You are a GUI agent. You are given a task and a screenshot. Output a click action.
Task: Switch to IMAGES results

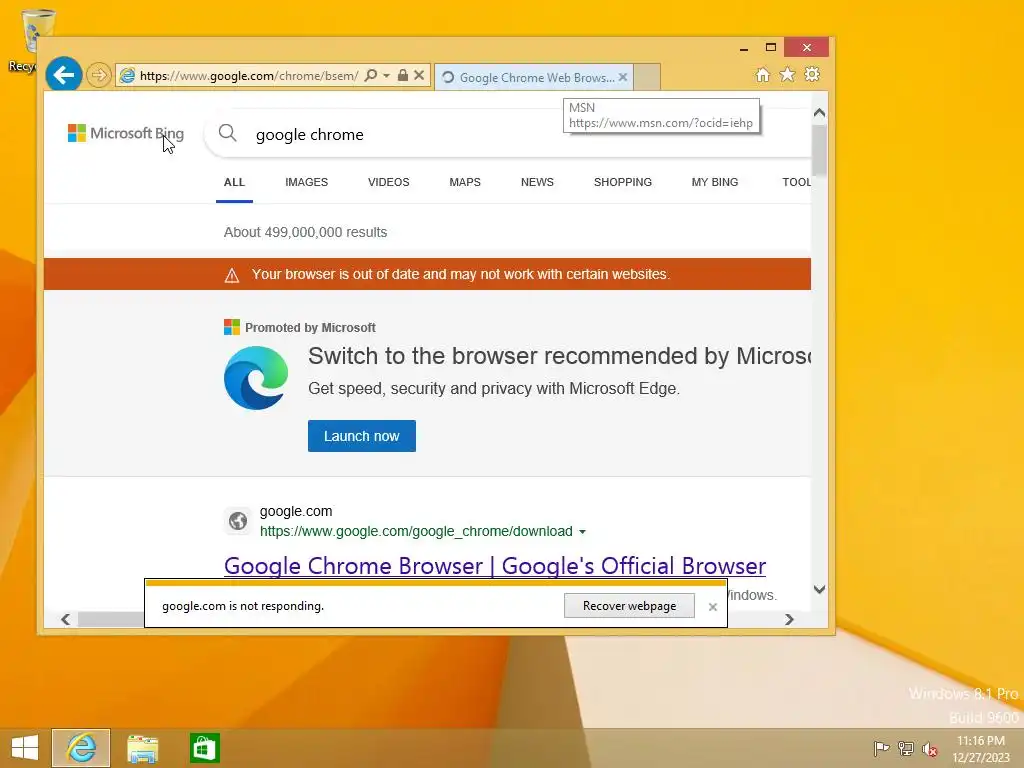tap(306, 182)
